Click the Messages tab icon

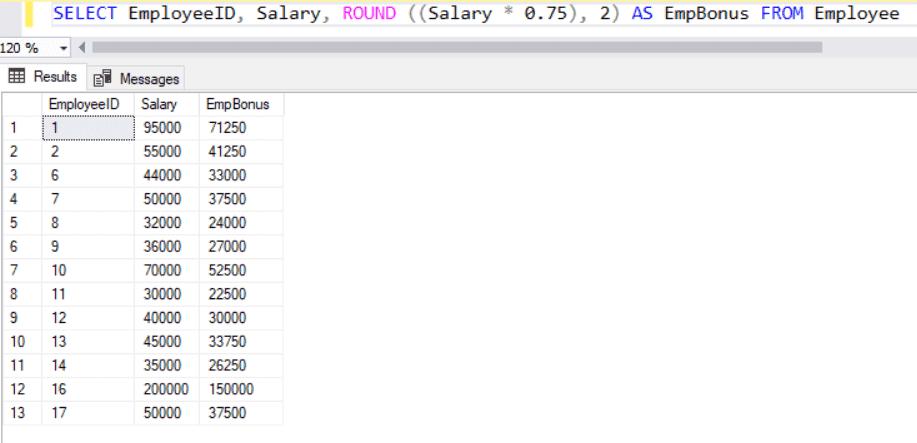coord(102,79)
